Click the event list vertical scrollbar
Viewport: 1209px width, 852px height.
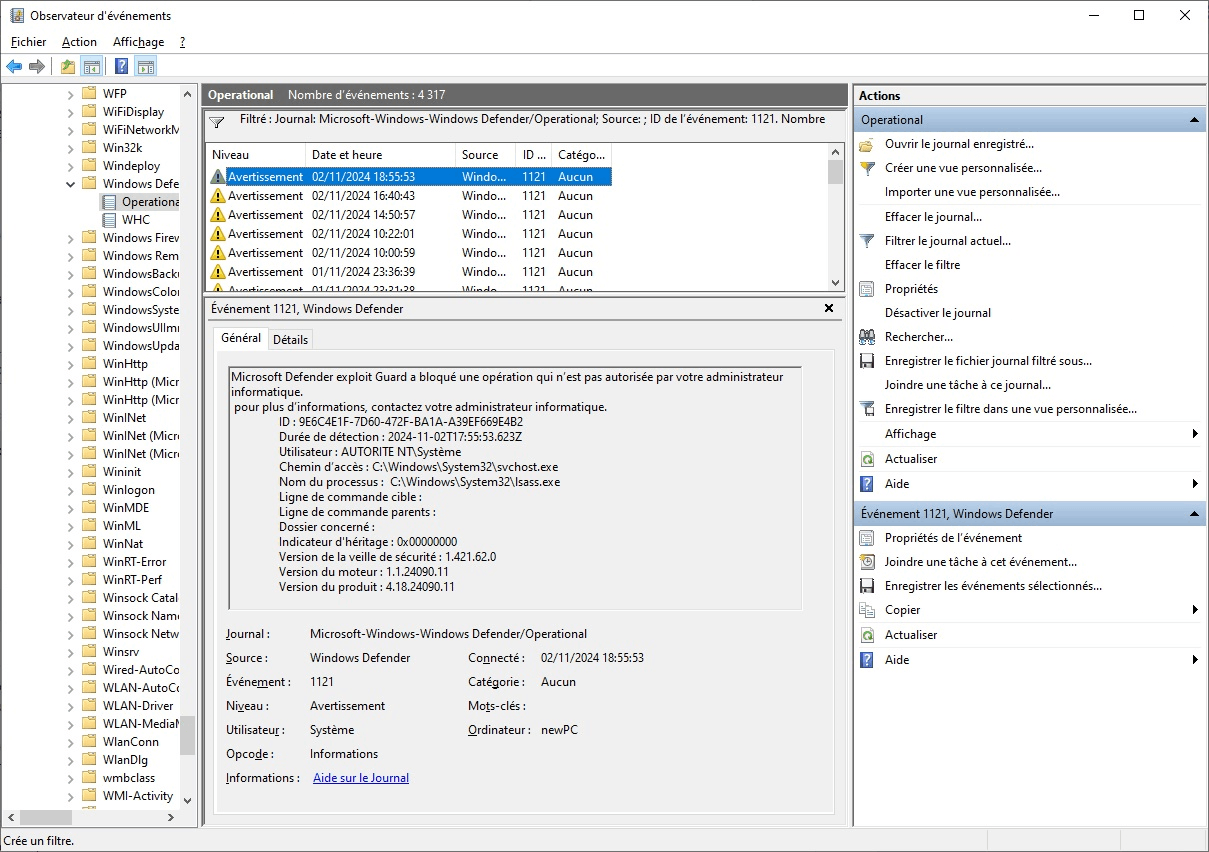836,218
